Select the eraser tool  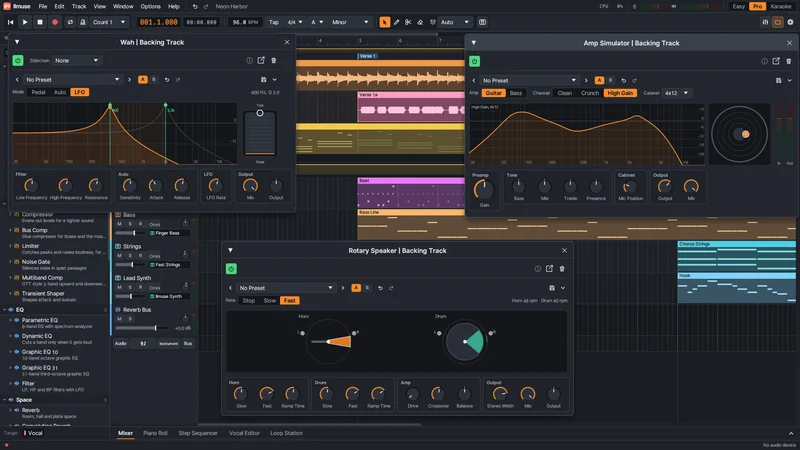pyautogui.click(x=420, y=22)
